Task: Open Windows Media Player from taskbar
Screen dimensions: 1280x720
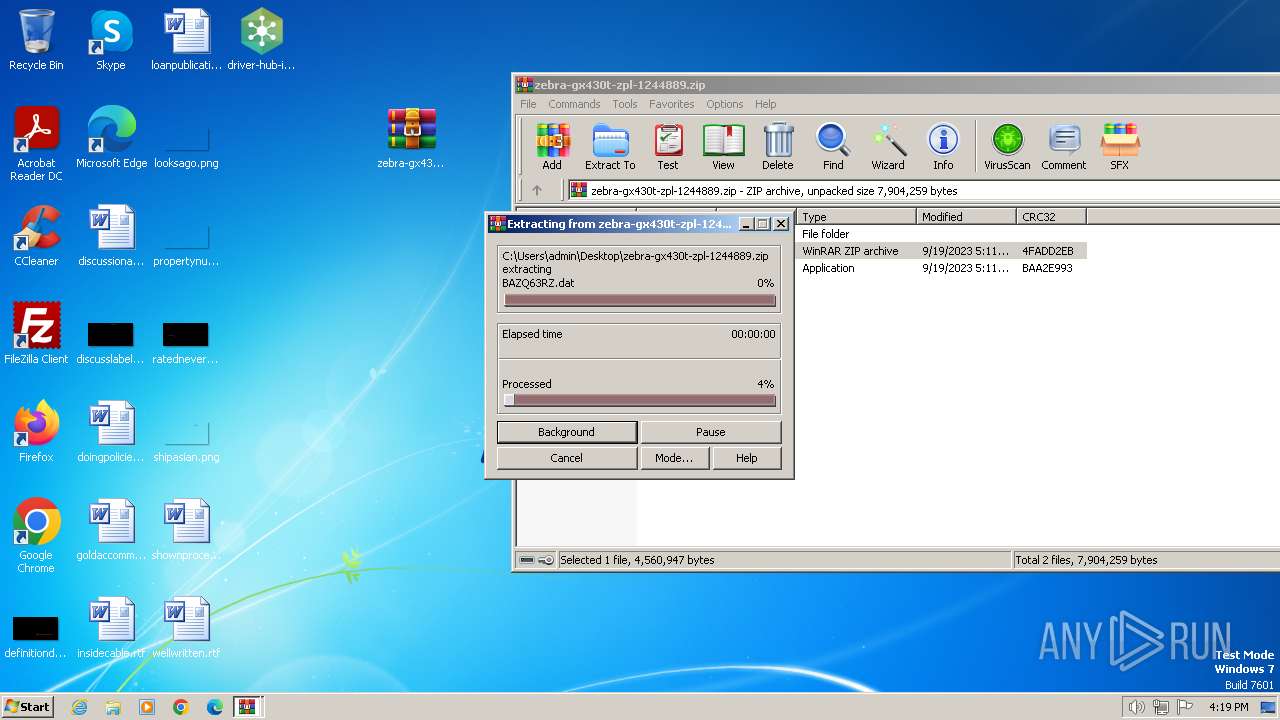Action: 147,707
